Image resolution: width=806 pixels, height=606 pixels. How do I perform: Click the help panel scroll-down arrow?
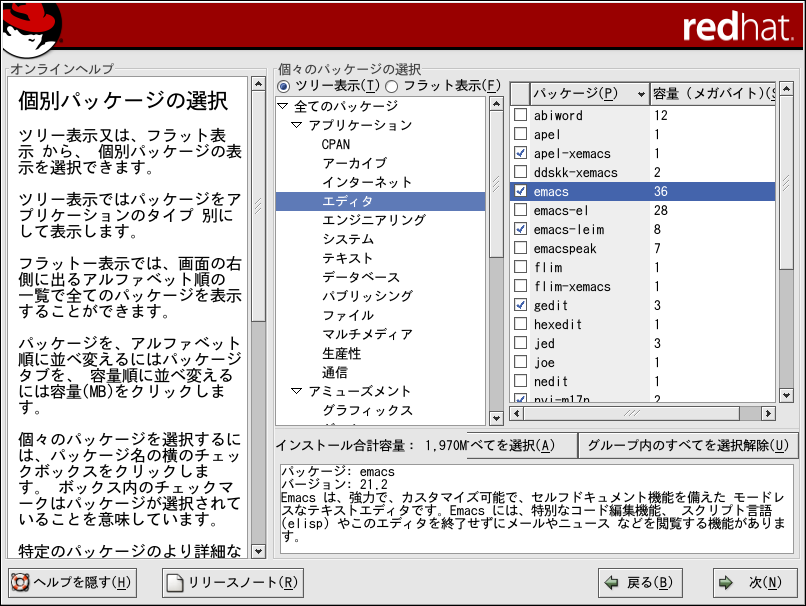259,551
